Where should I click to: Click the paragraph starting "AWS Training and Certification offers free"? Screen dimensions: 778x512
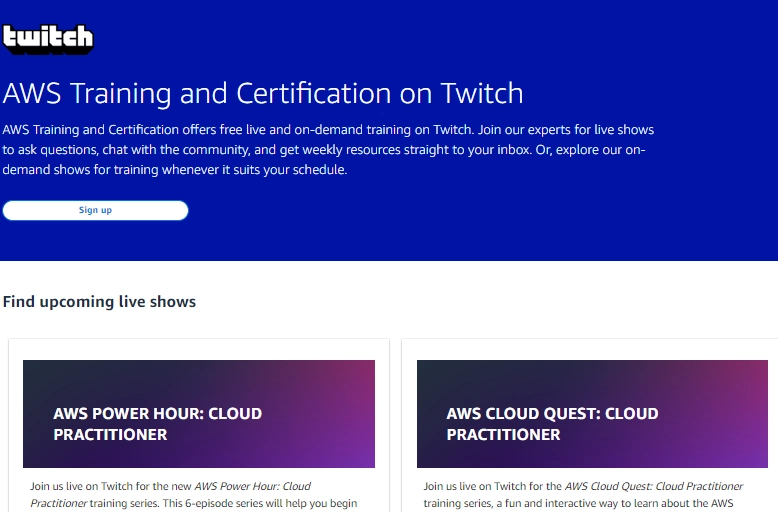[328, 149]
